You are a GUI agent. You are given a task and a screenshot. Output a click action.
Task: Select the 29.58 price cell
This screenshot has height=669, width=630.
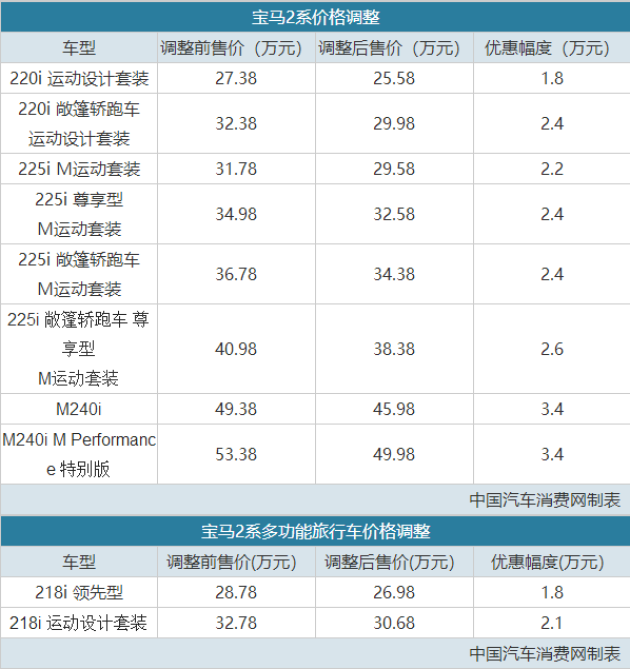[x=394, y=169]
